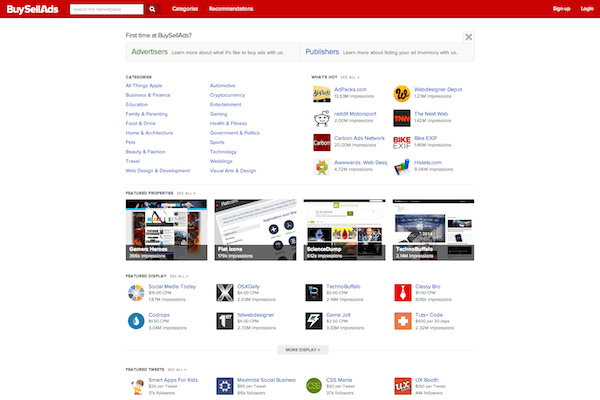Open the Categories menu
The image size is (600, 400).
pyautogui.click(x=185, y=9)
